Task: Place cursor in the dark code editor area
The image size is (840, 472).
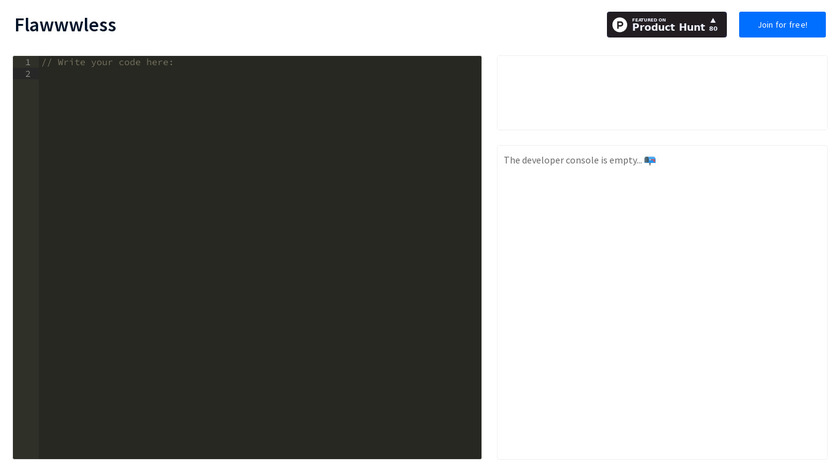Action: pyautogui.click(x=247, y=257)
